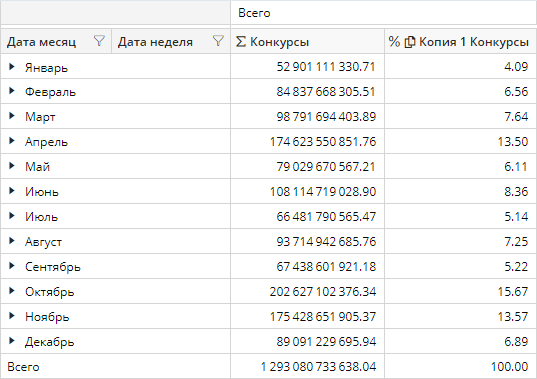The image size is (537, 379).
Task: Expand the Май row
Action: point(12,166)
